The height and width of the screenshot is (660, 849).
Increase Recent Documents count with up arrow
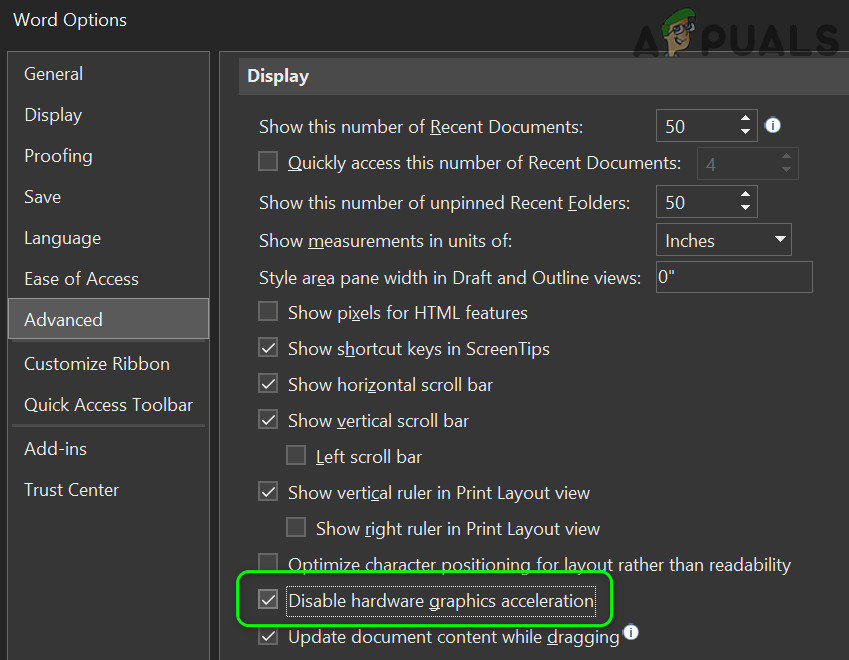pyautogui.click(x=746, y=118)
